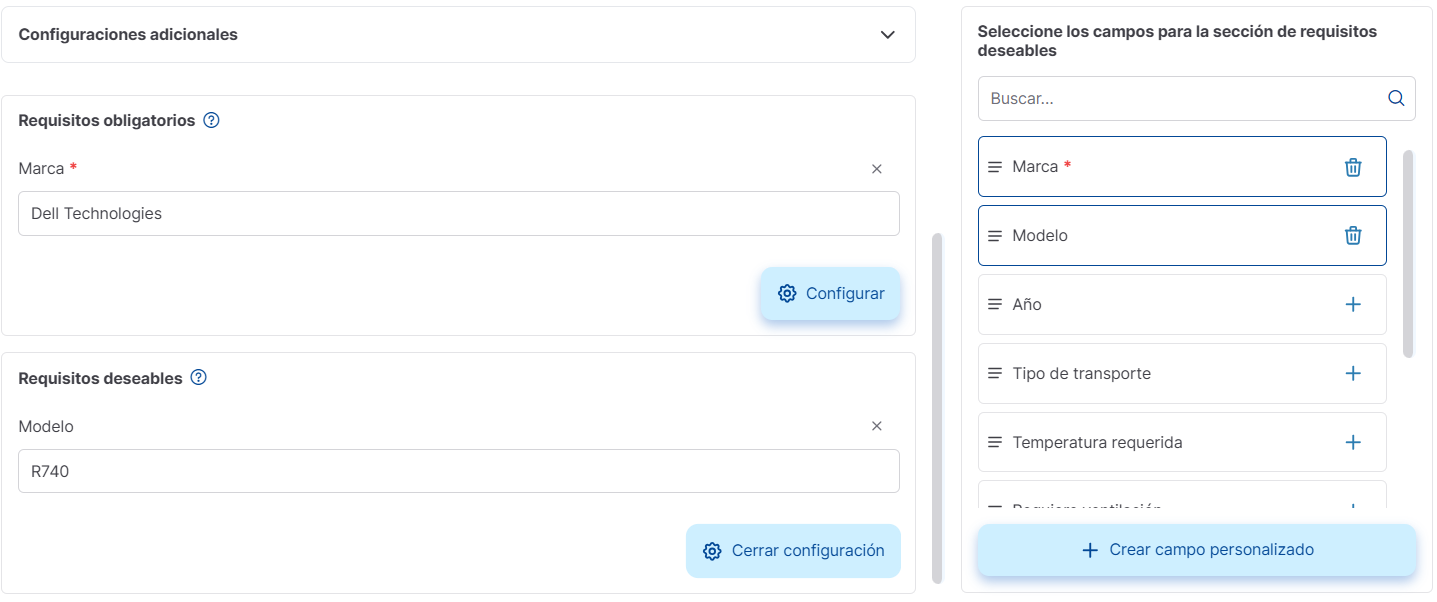1437x602 pixels.
Task: Click the R740 model input field
Action: pos(458,471)
